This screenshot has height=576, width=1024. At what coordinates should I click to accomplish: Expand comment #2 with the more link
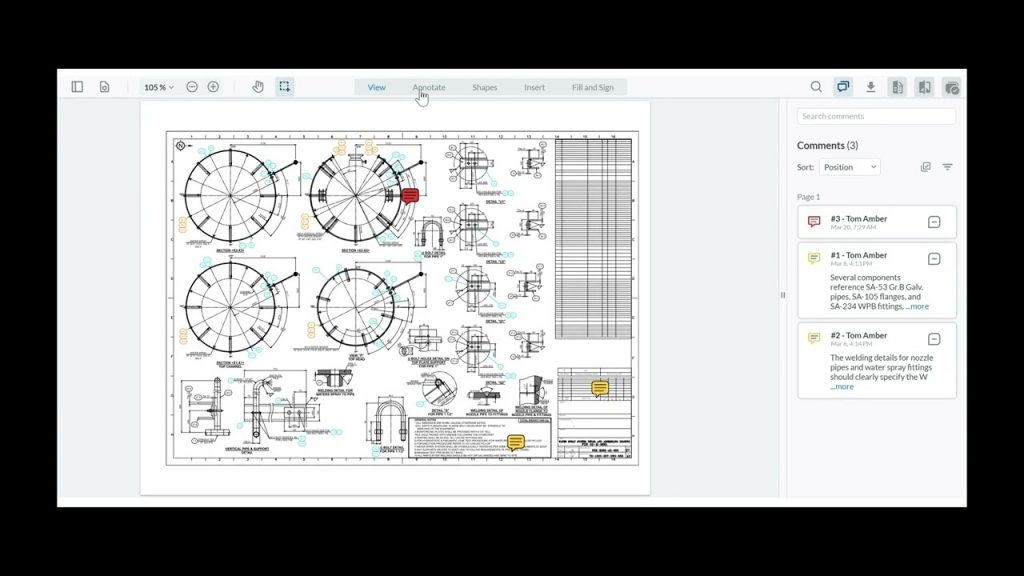(x=843, y=387)
